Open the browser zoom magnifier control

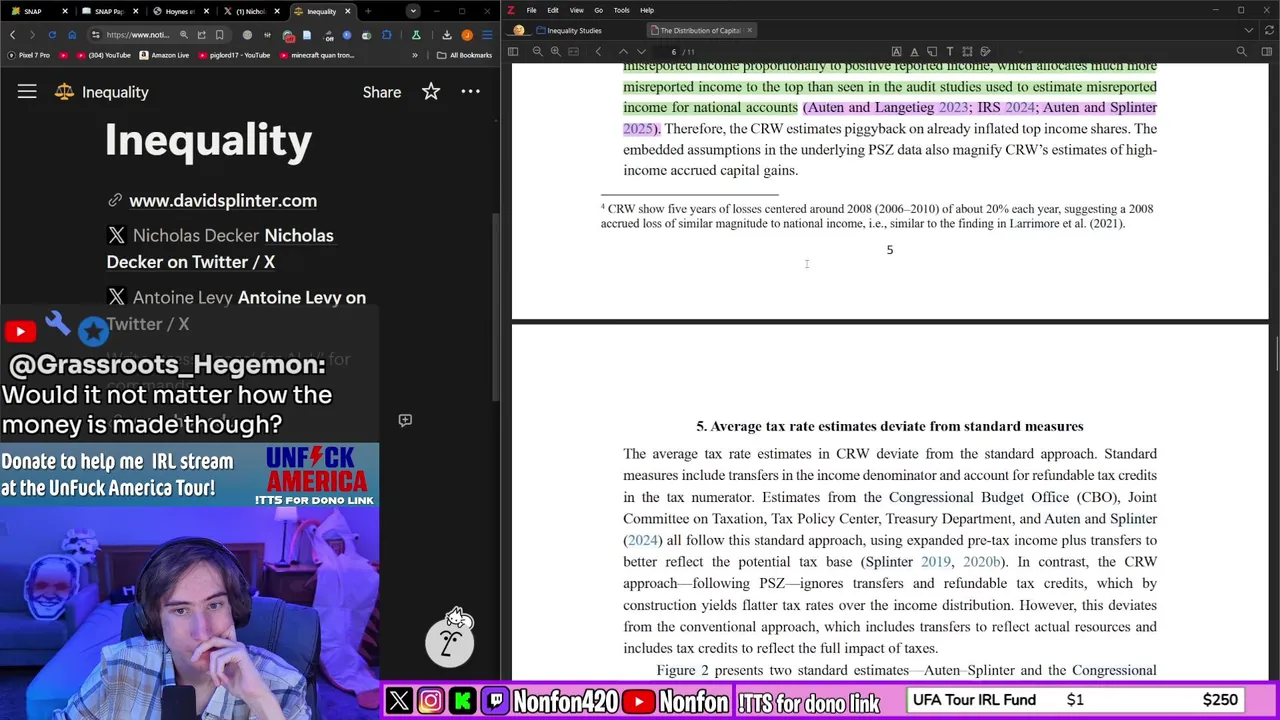click(x=184, y=35)
